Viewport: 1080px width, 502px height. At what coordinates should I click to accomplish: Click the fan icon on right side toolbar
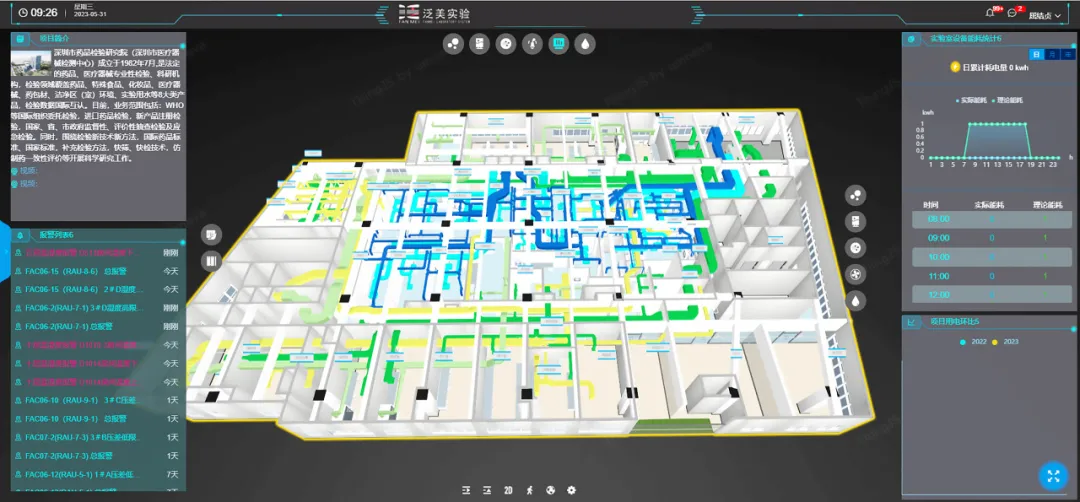click(x=856, y=274)
